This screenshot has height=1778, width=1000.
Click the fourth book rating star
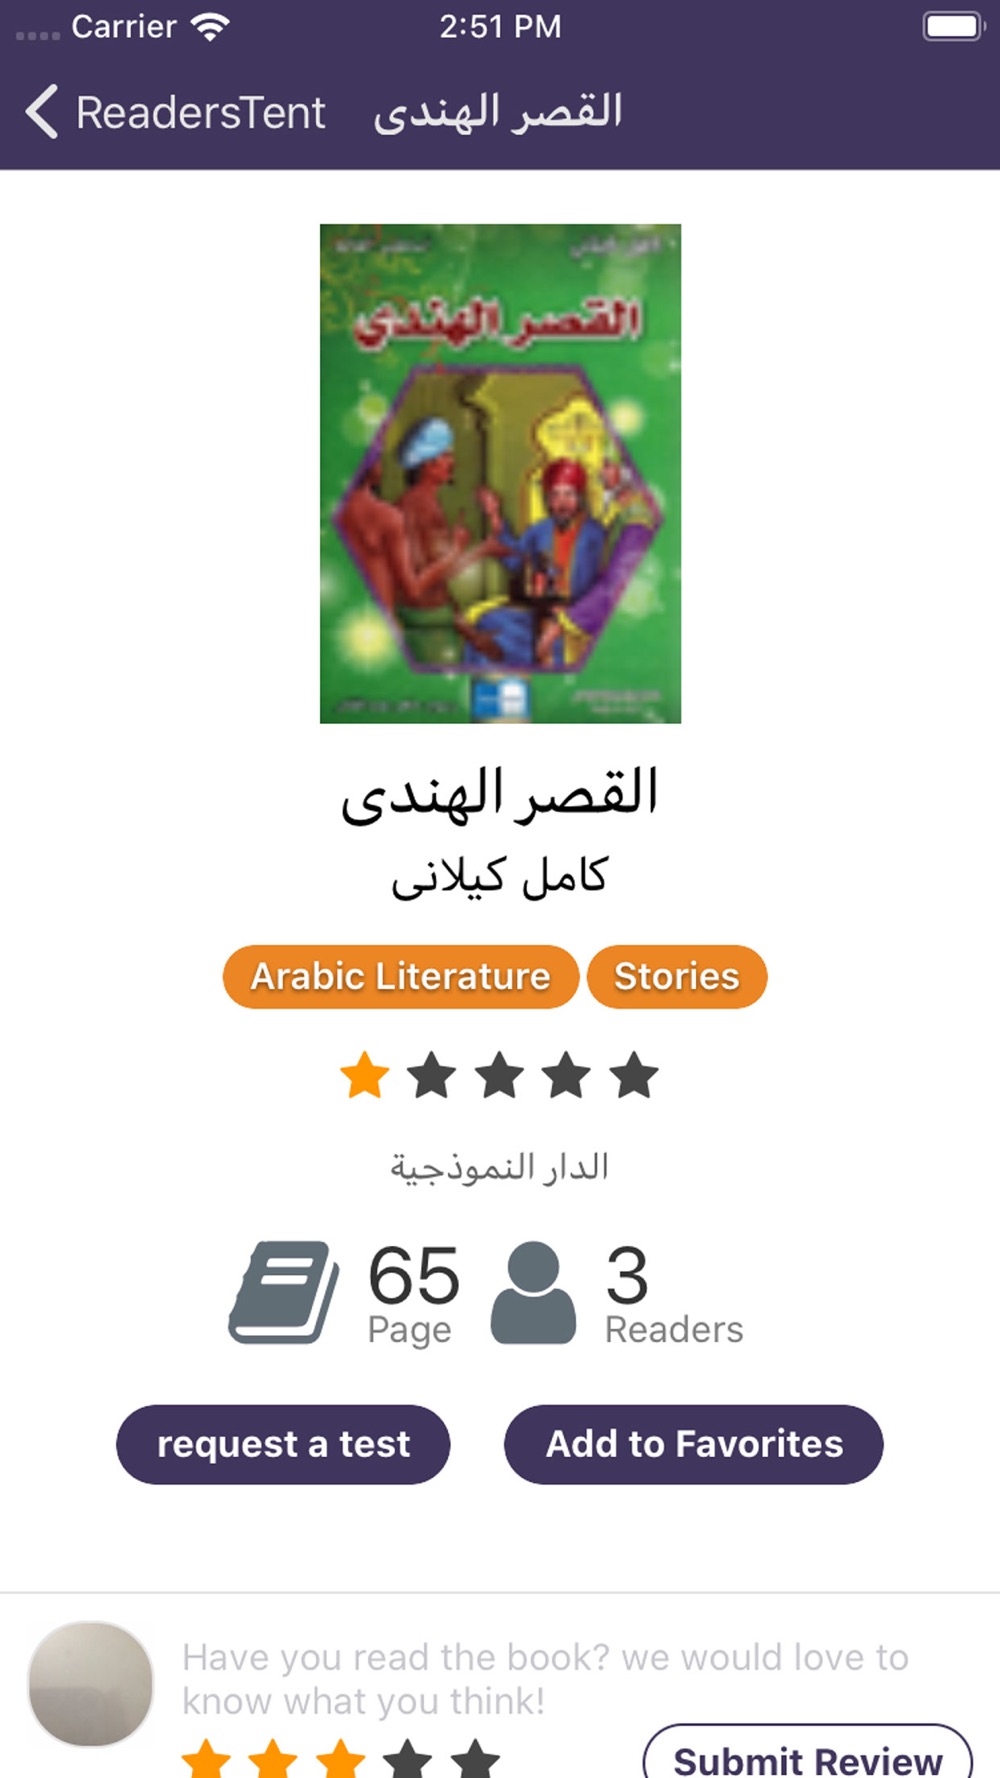pyautogui.click(x=567, y=1076)
